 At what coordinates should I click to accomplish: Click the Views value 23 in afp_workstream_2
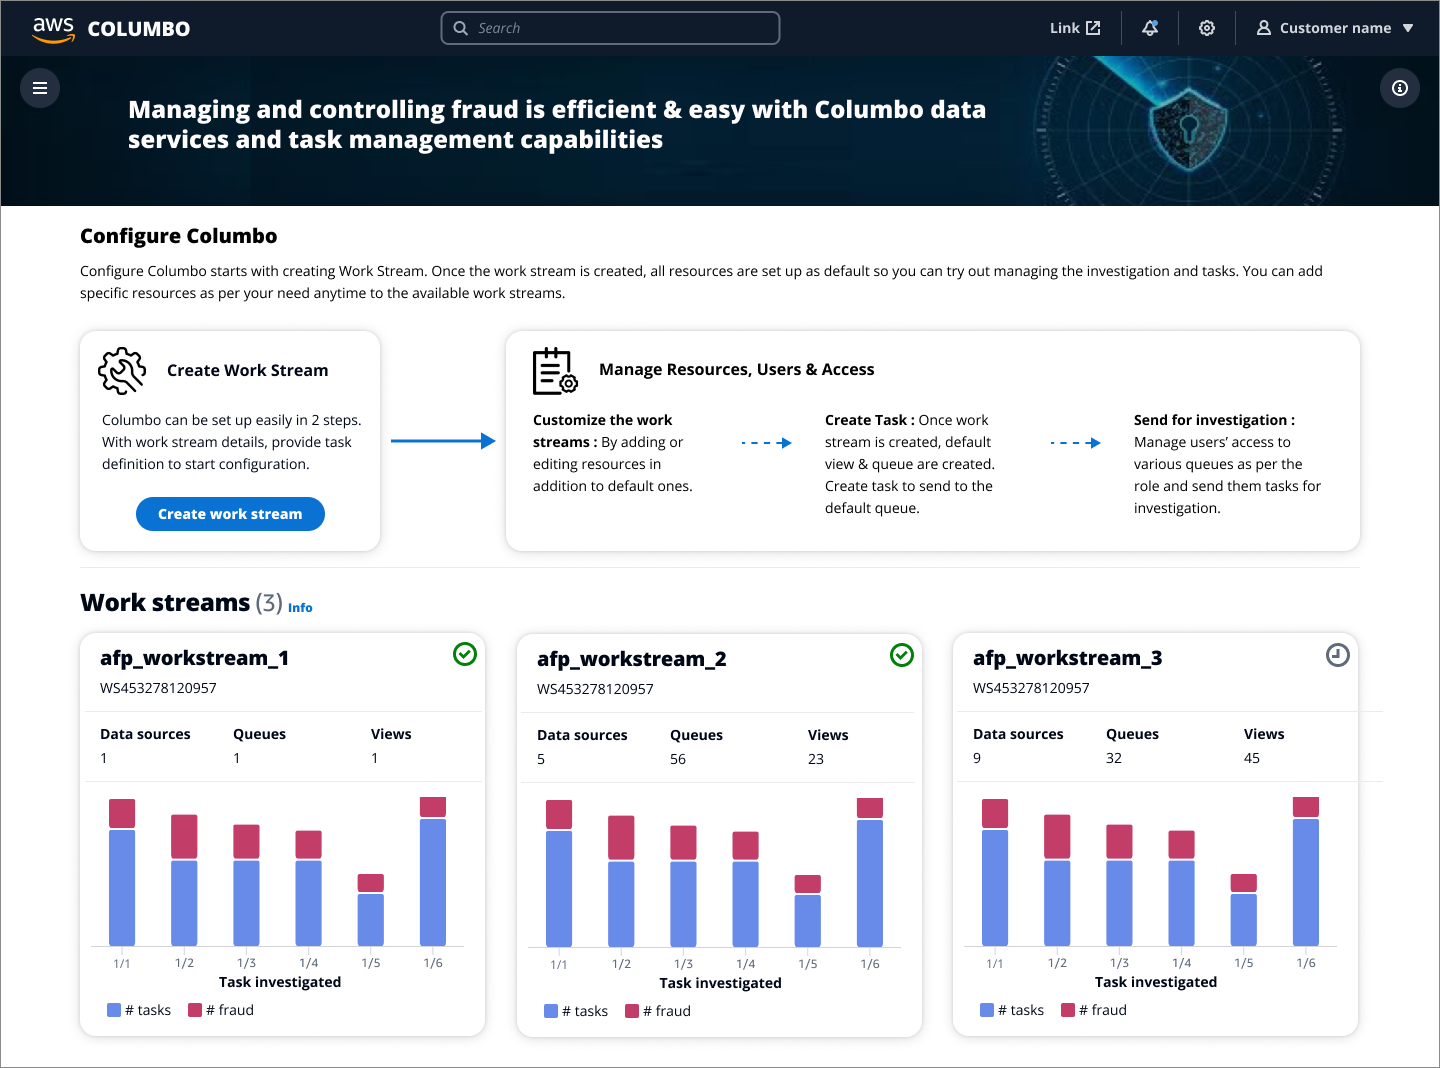click(x=816, y=759)
